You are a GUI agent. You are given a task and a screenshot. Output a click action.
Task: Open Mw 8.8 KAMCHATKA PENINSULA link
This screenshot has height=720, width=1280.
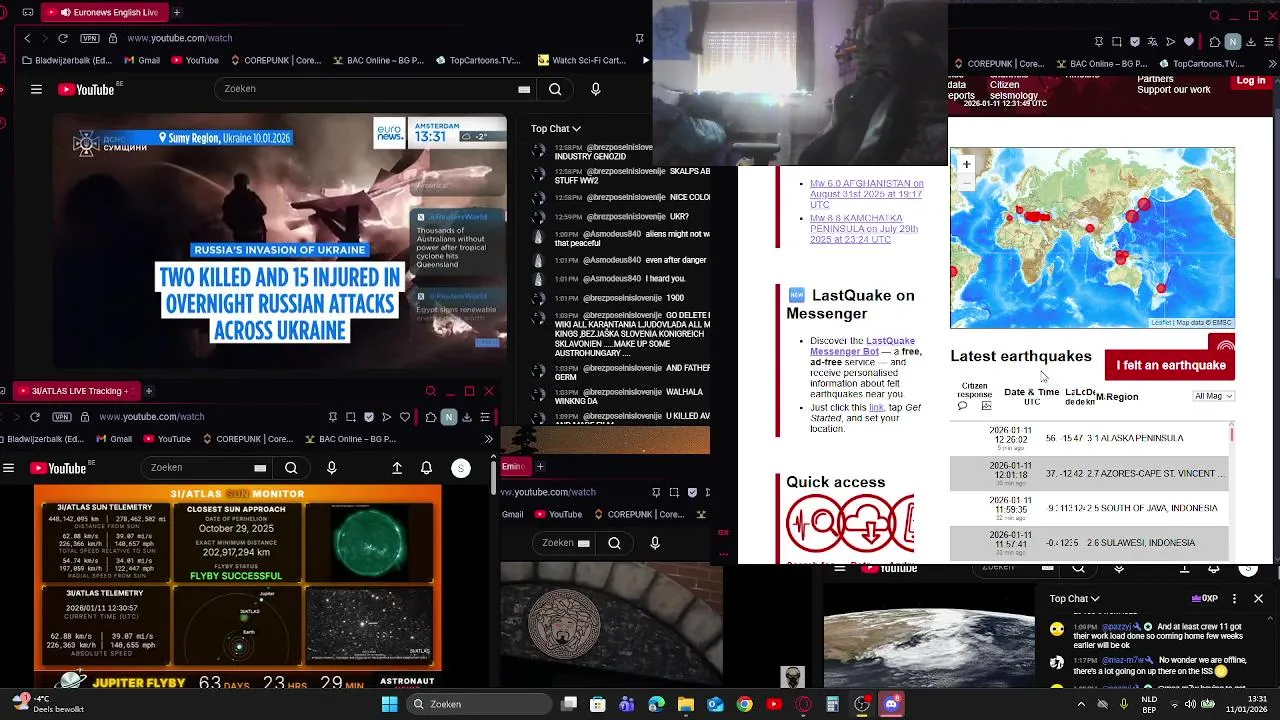pyautogui.click(x=864, y=229)
